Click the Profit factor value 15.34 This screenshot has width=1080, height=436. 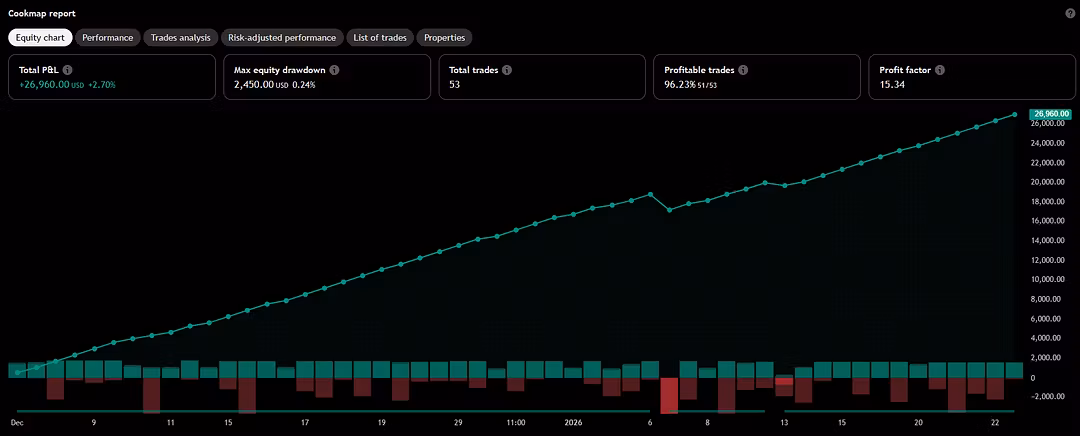click(x=892, y=85)
